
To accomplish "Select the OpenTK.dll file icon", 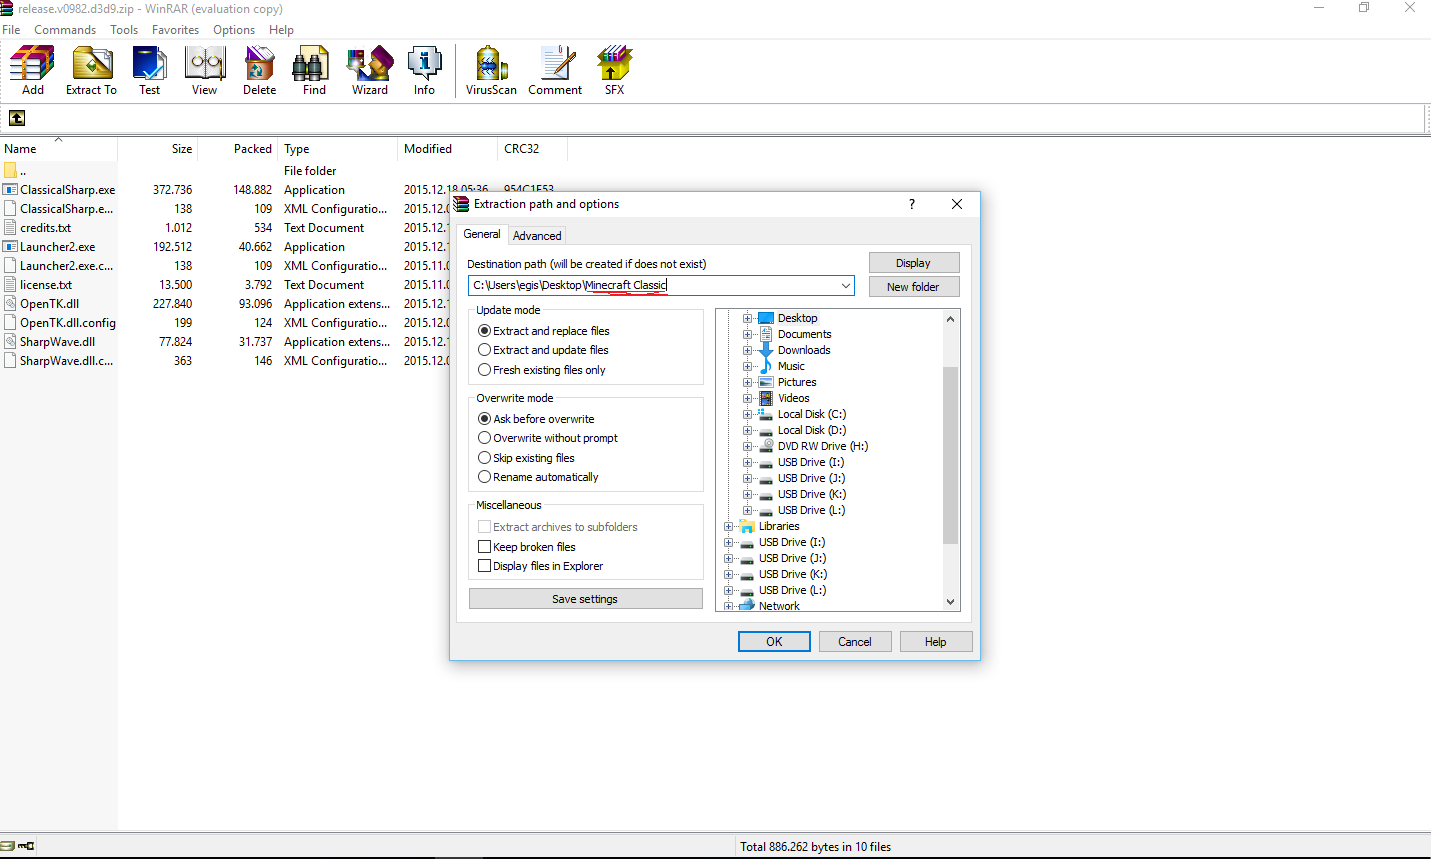I will pyautogui.click(x=10, y=304).
